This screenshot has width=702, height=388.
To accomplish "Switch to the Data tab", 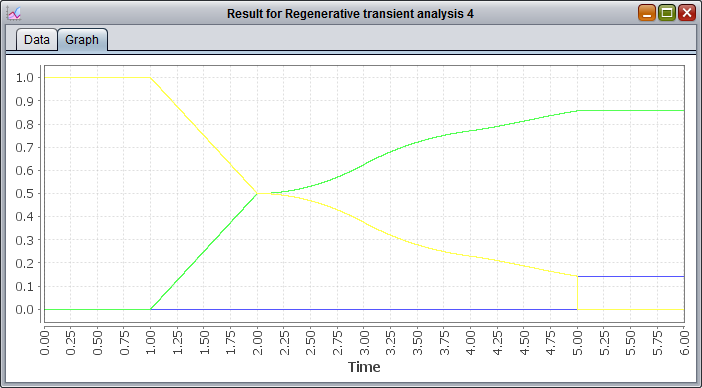I will pos(37,40).
